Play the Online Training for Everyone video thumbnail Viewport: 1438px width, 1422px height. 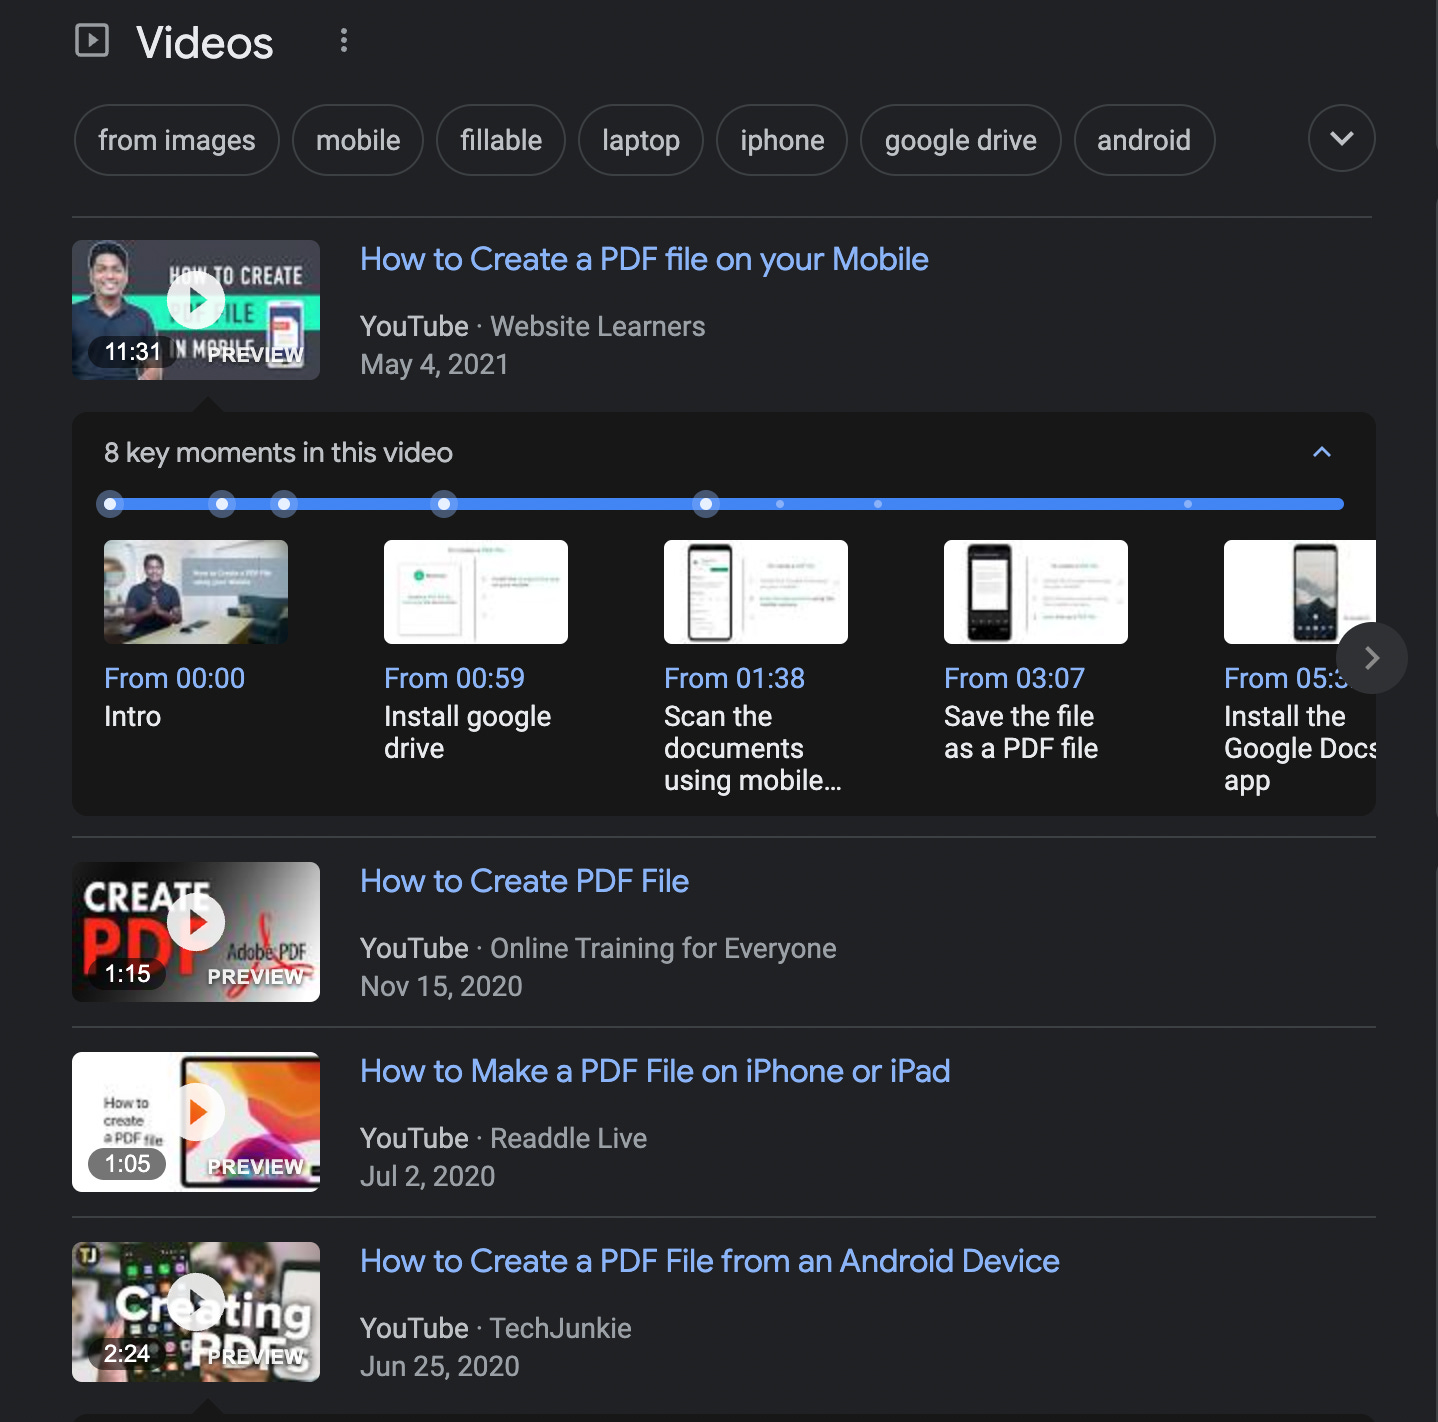196,932
